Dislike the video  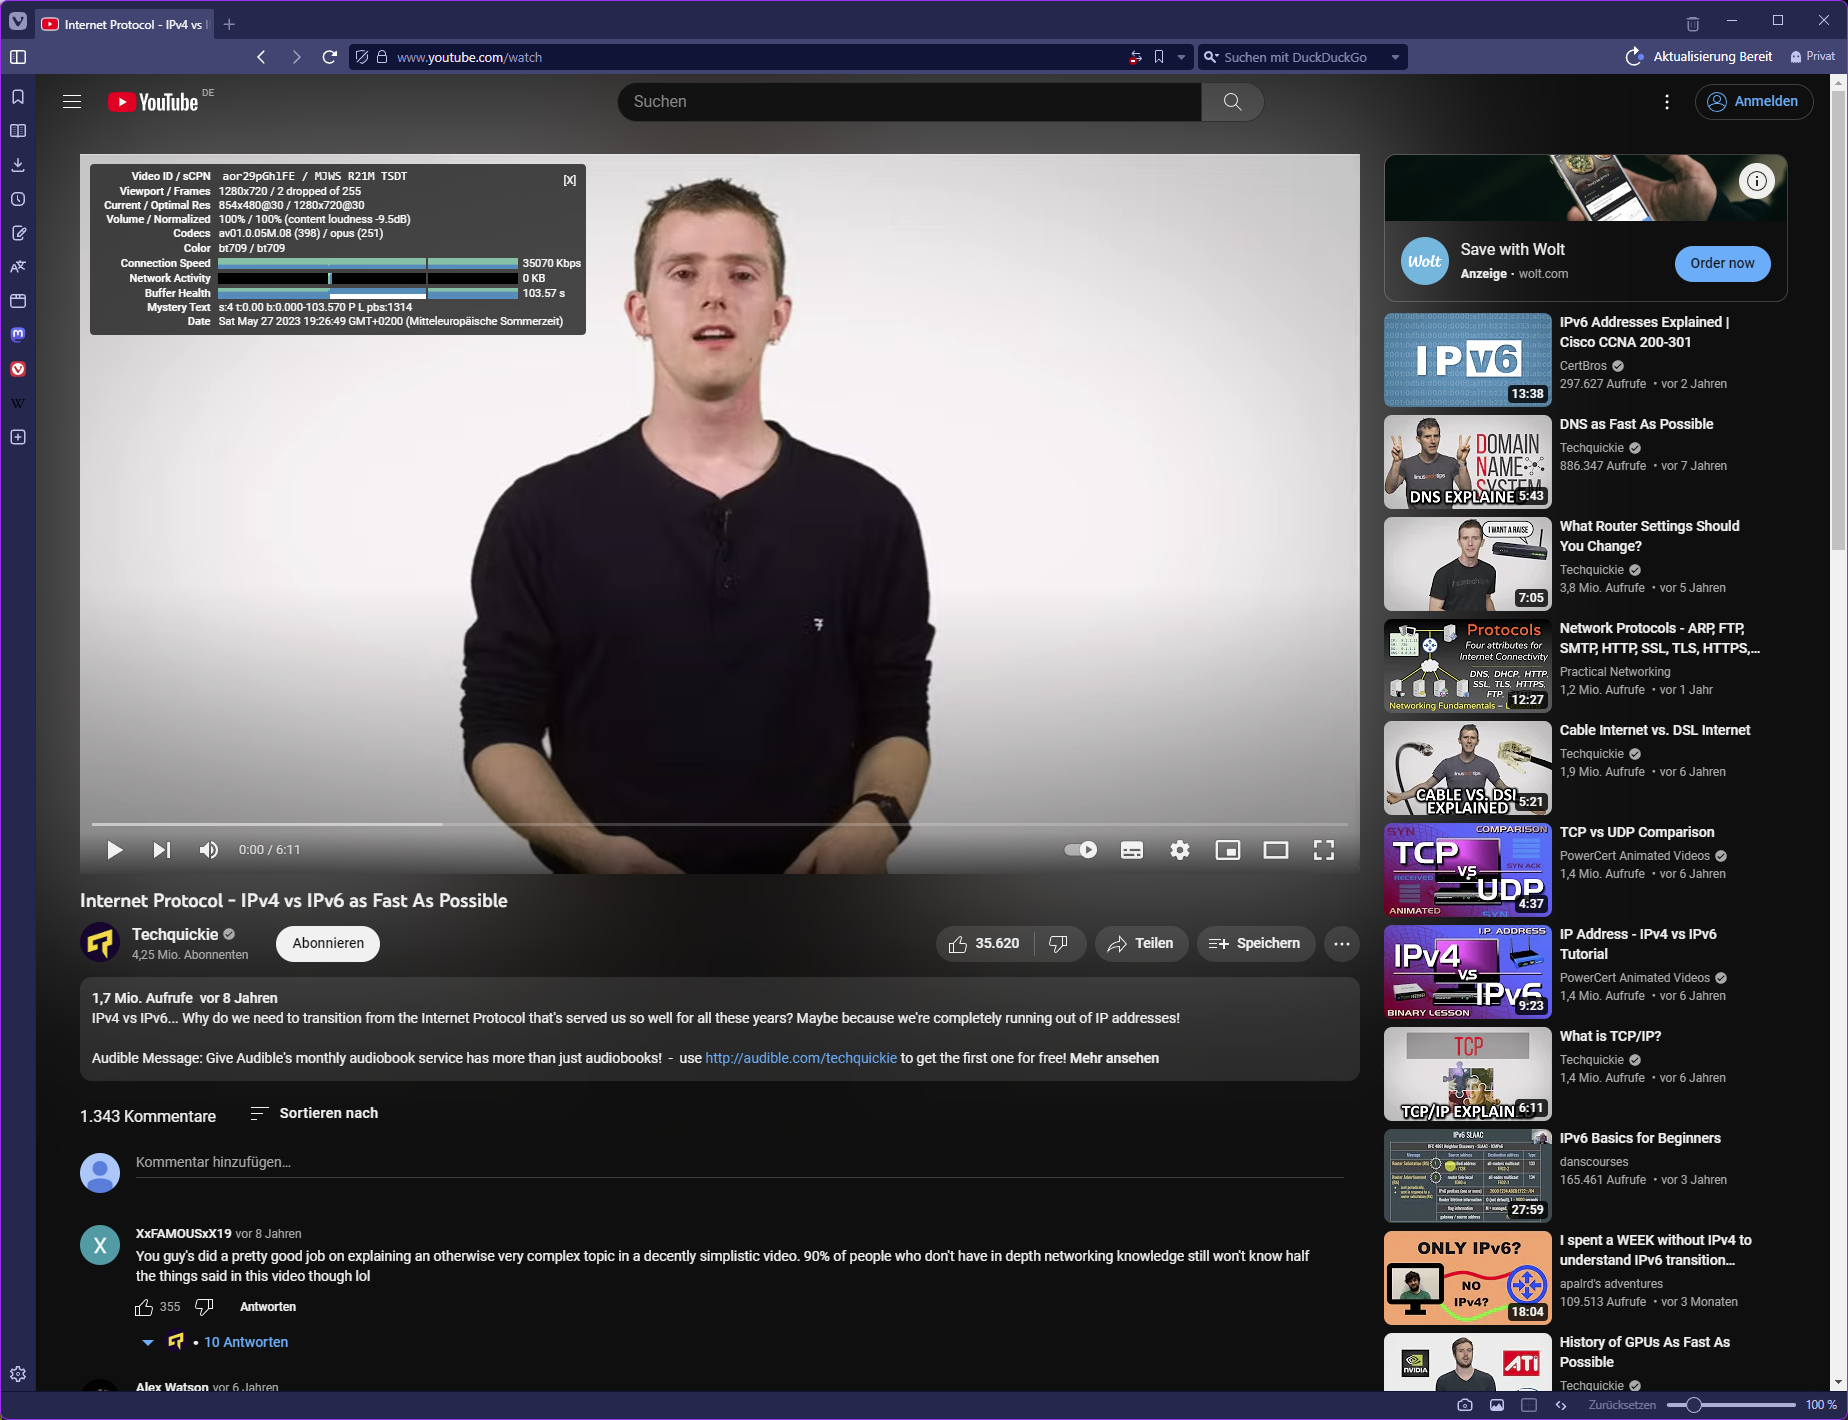1059,943
